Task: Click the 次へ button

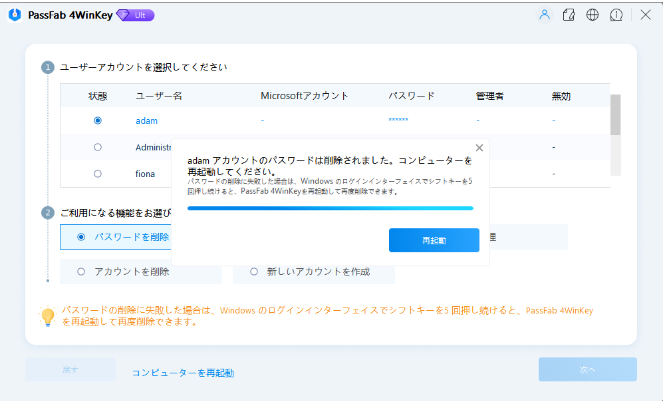Action: (587, 370)
